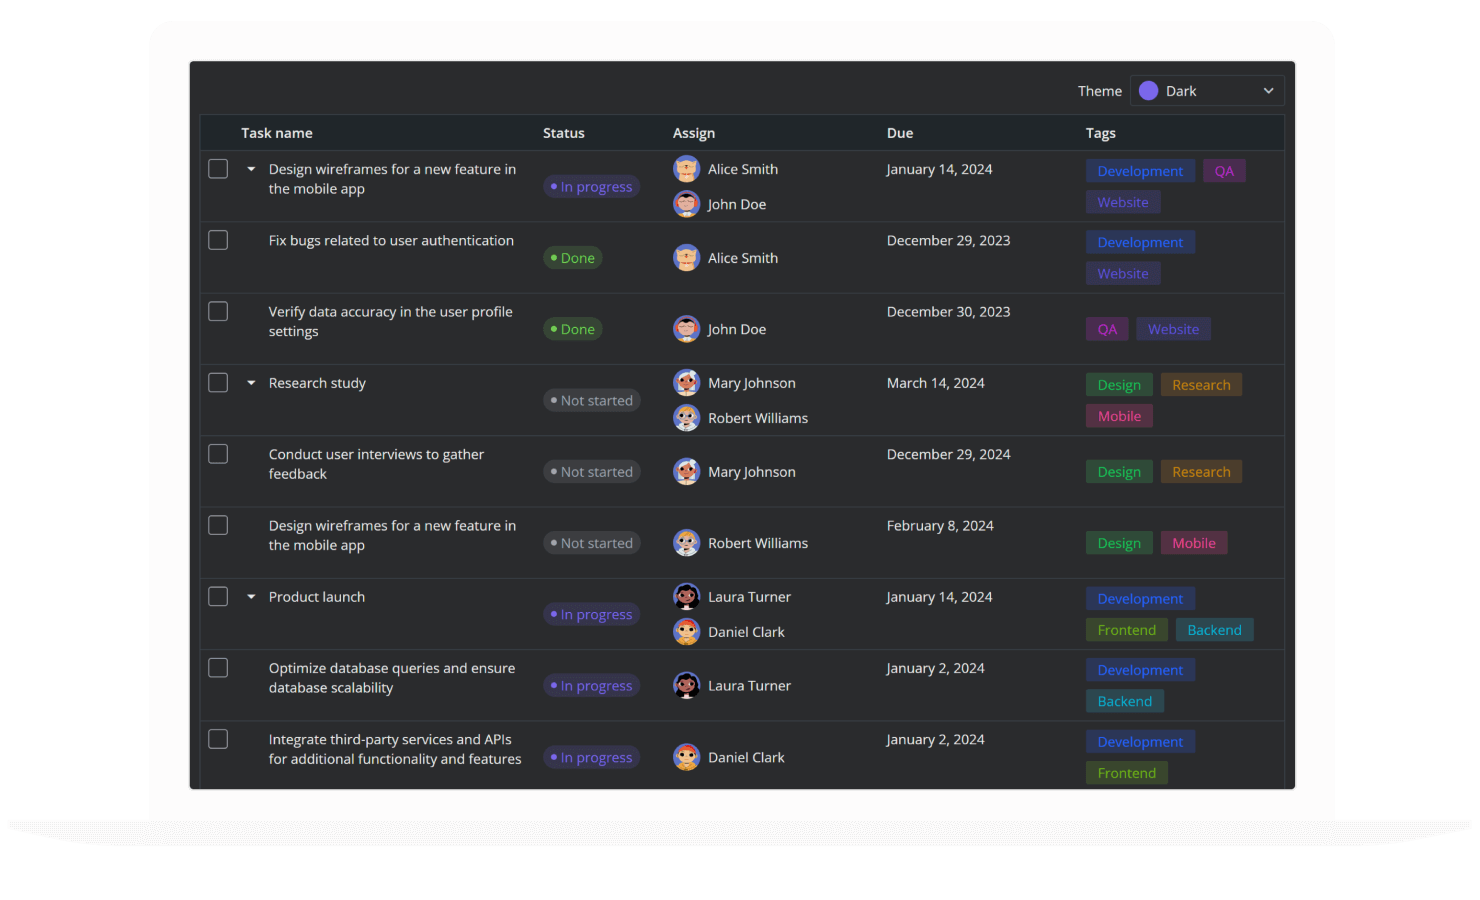This screenshot has width=1480, height=900.
Task: Sort by the Task name column header
Action: coord(277,133)
